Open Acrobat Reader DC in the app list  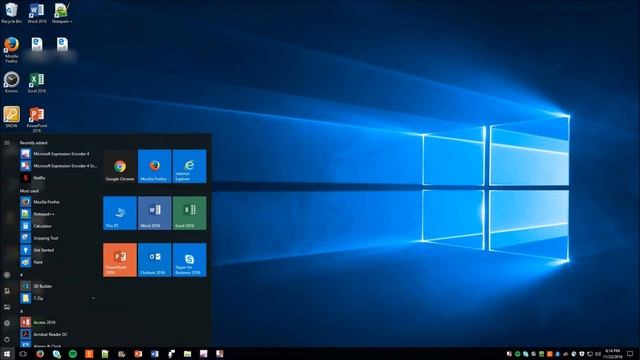pyautogui.click(x=59, y=334)
